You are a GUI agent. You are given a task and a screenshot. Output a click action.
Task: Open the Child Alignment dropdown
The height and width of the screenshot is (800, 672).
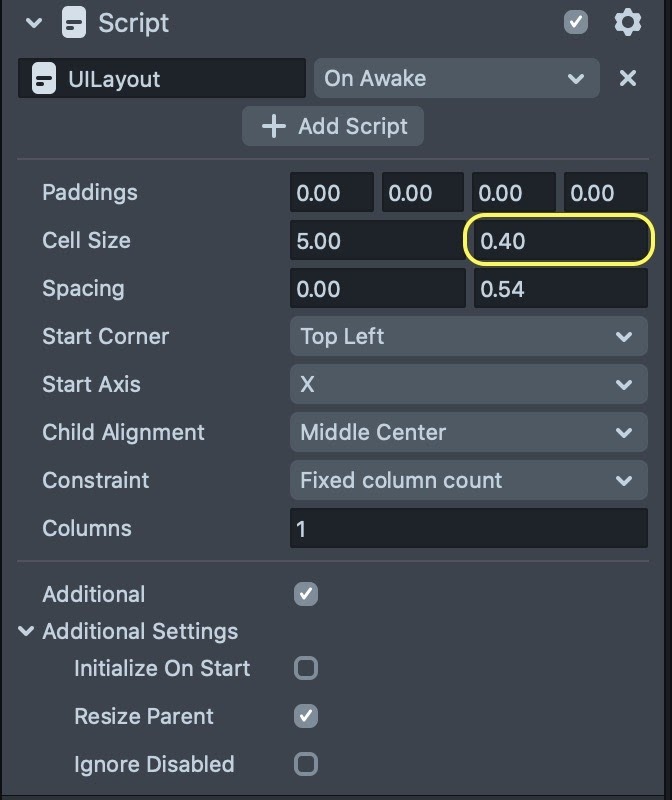(468, 432)
